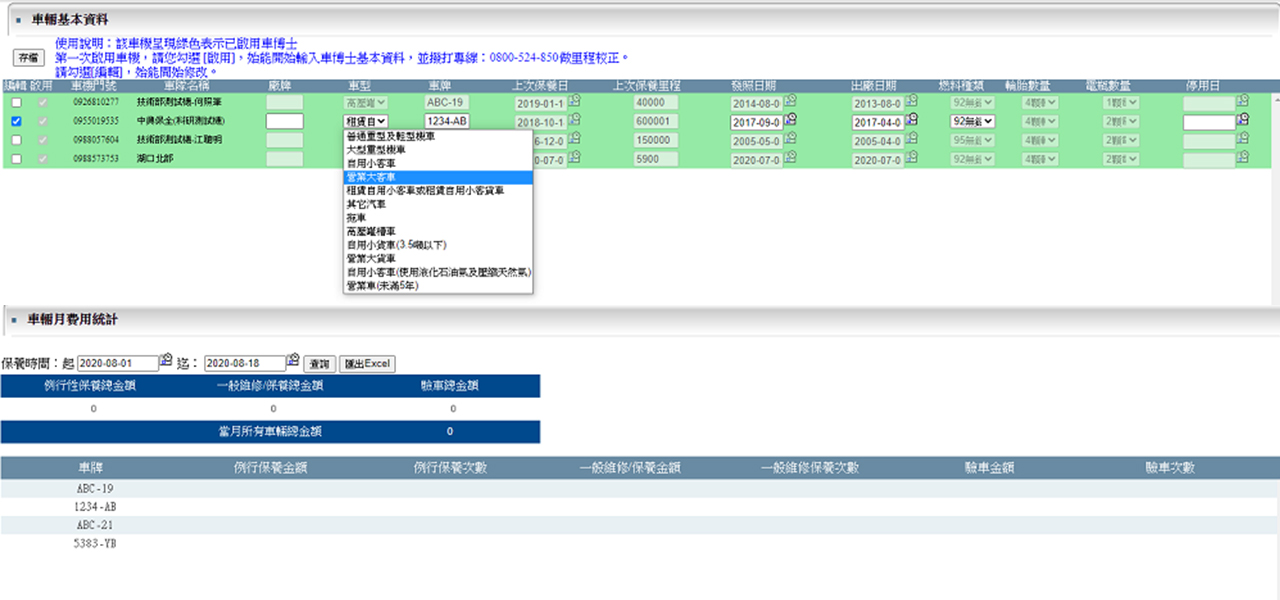Open calendar for 保養時間 start date
Screen dimensions: 1280x600
[x=167, y=361]
